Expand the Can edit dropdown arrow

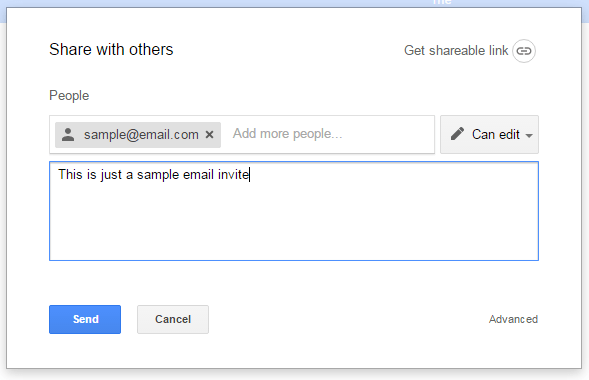click(x=529, y=136)
